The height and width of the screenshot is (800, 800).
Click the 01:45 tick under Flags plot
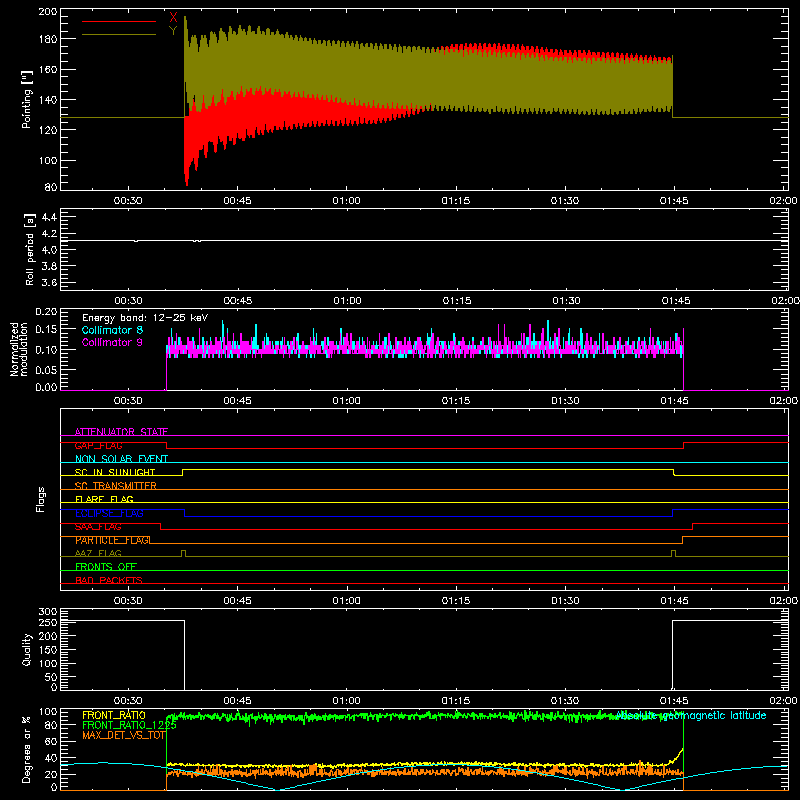674,601
